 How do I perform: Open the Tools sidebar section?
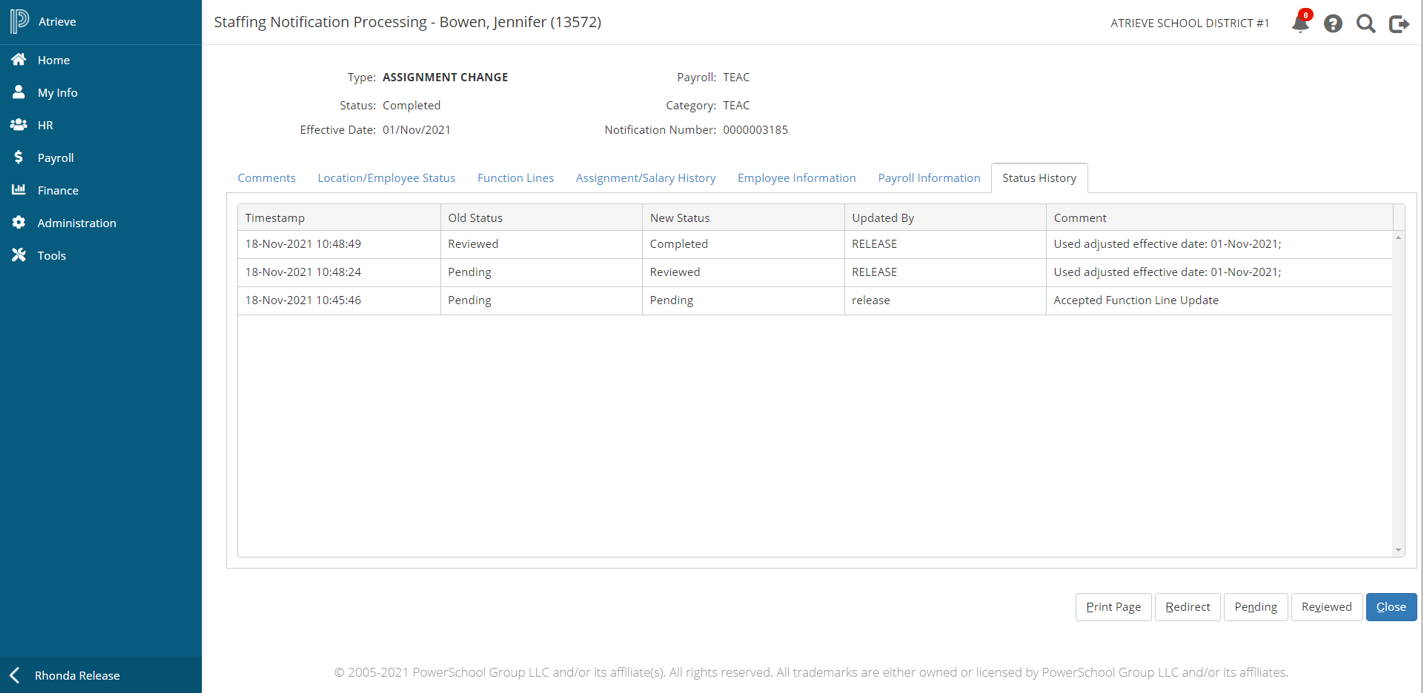point(51,256)
